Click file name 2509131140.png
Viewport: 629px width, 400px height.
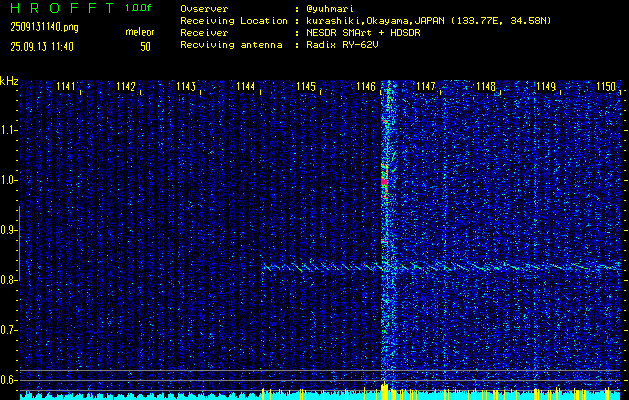(45, 27)
